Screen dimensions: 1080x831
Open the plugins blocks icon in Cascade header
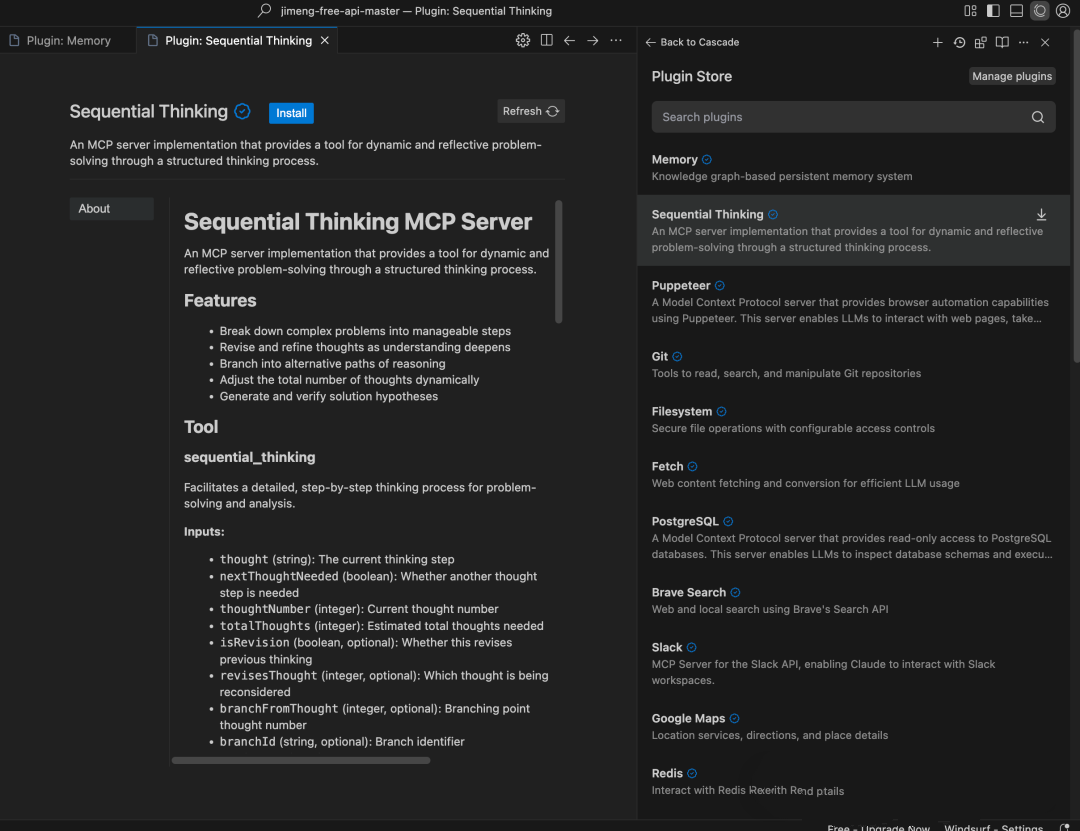click(x=980, y=42)
